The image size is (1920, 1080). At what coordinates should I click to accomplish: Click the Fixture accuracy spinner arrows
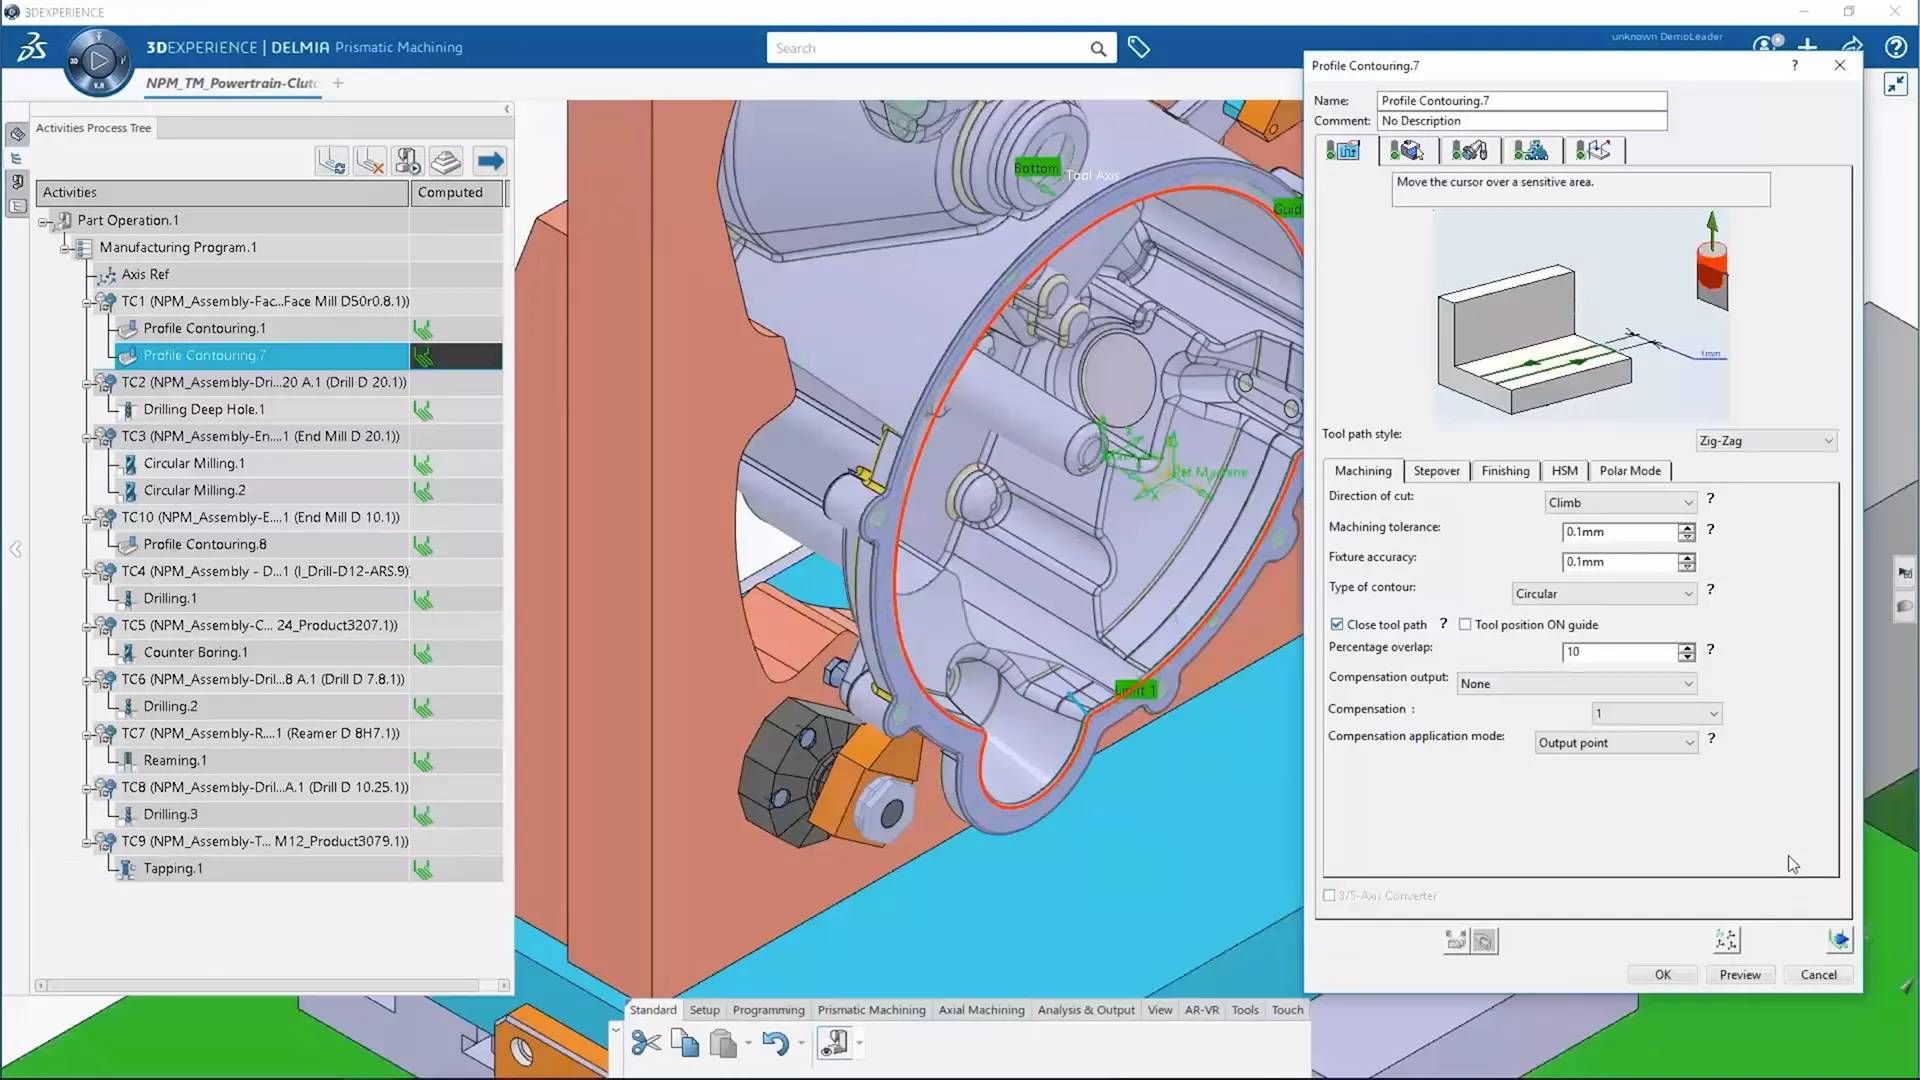coord(1687,563)
